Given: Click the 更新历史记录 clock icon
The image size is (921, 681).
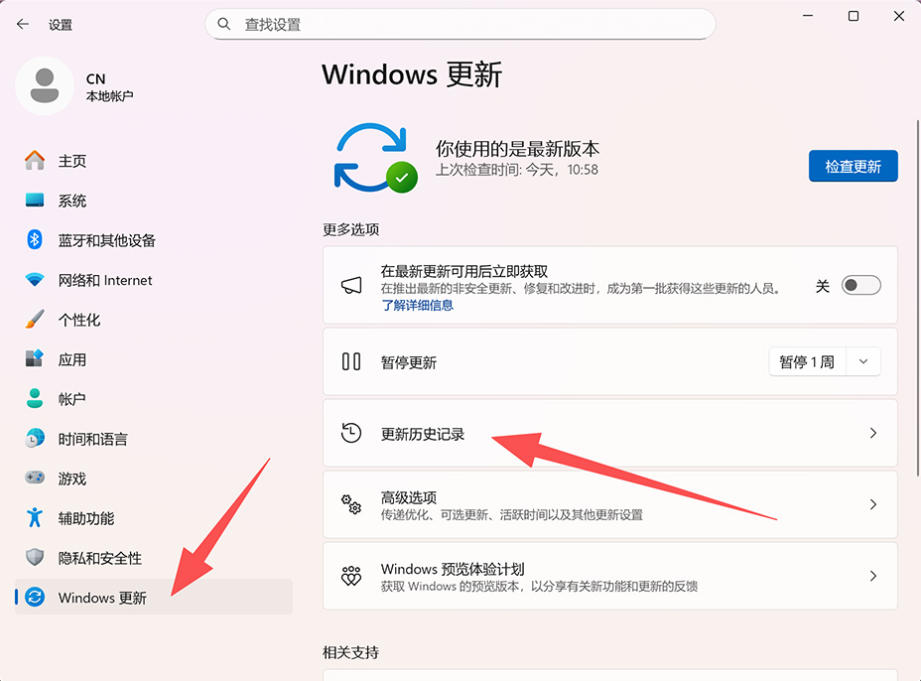Looking at the screenshot, I should point(351,433).
